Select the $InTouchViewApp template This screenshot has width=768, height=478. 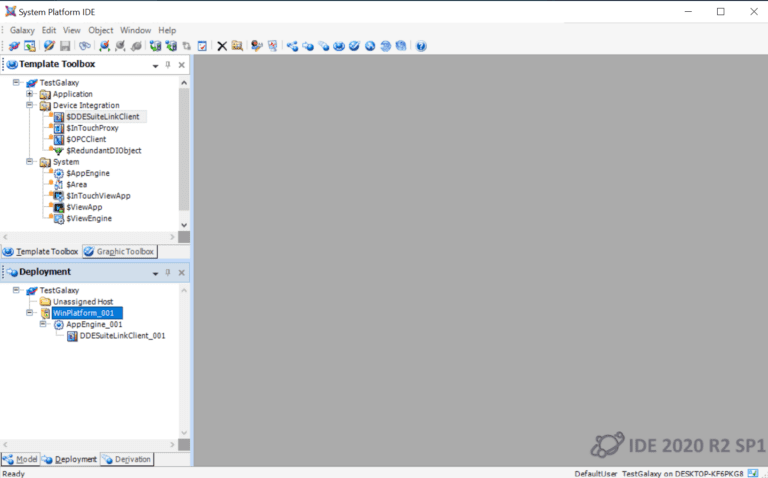pyautogui.click(x=98, y=195)
